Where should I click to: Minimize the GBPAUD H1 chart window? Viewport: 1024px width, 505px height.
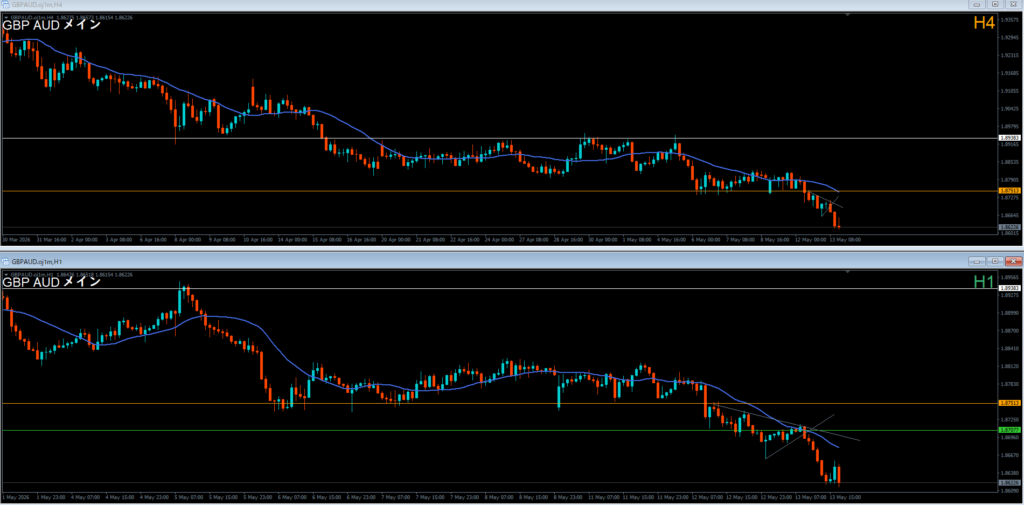point(978,261)
